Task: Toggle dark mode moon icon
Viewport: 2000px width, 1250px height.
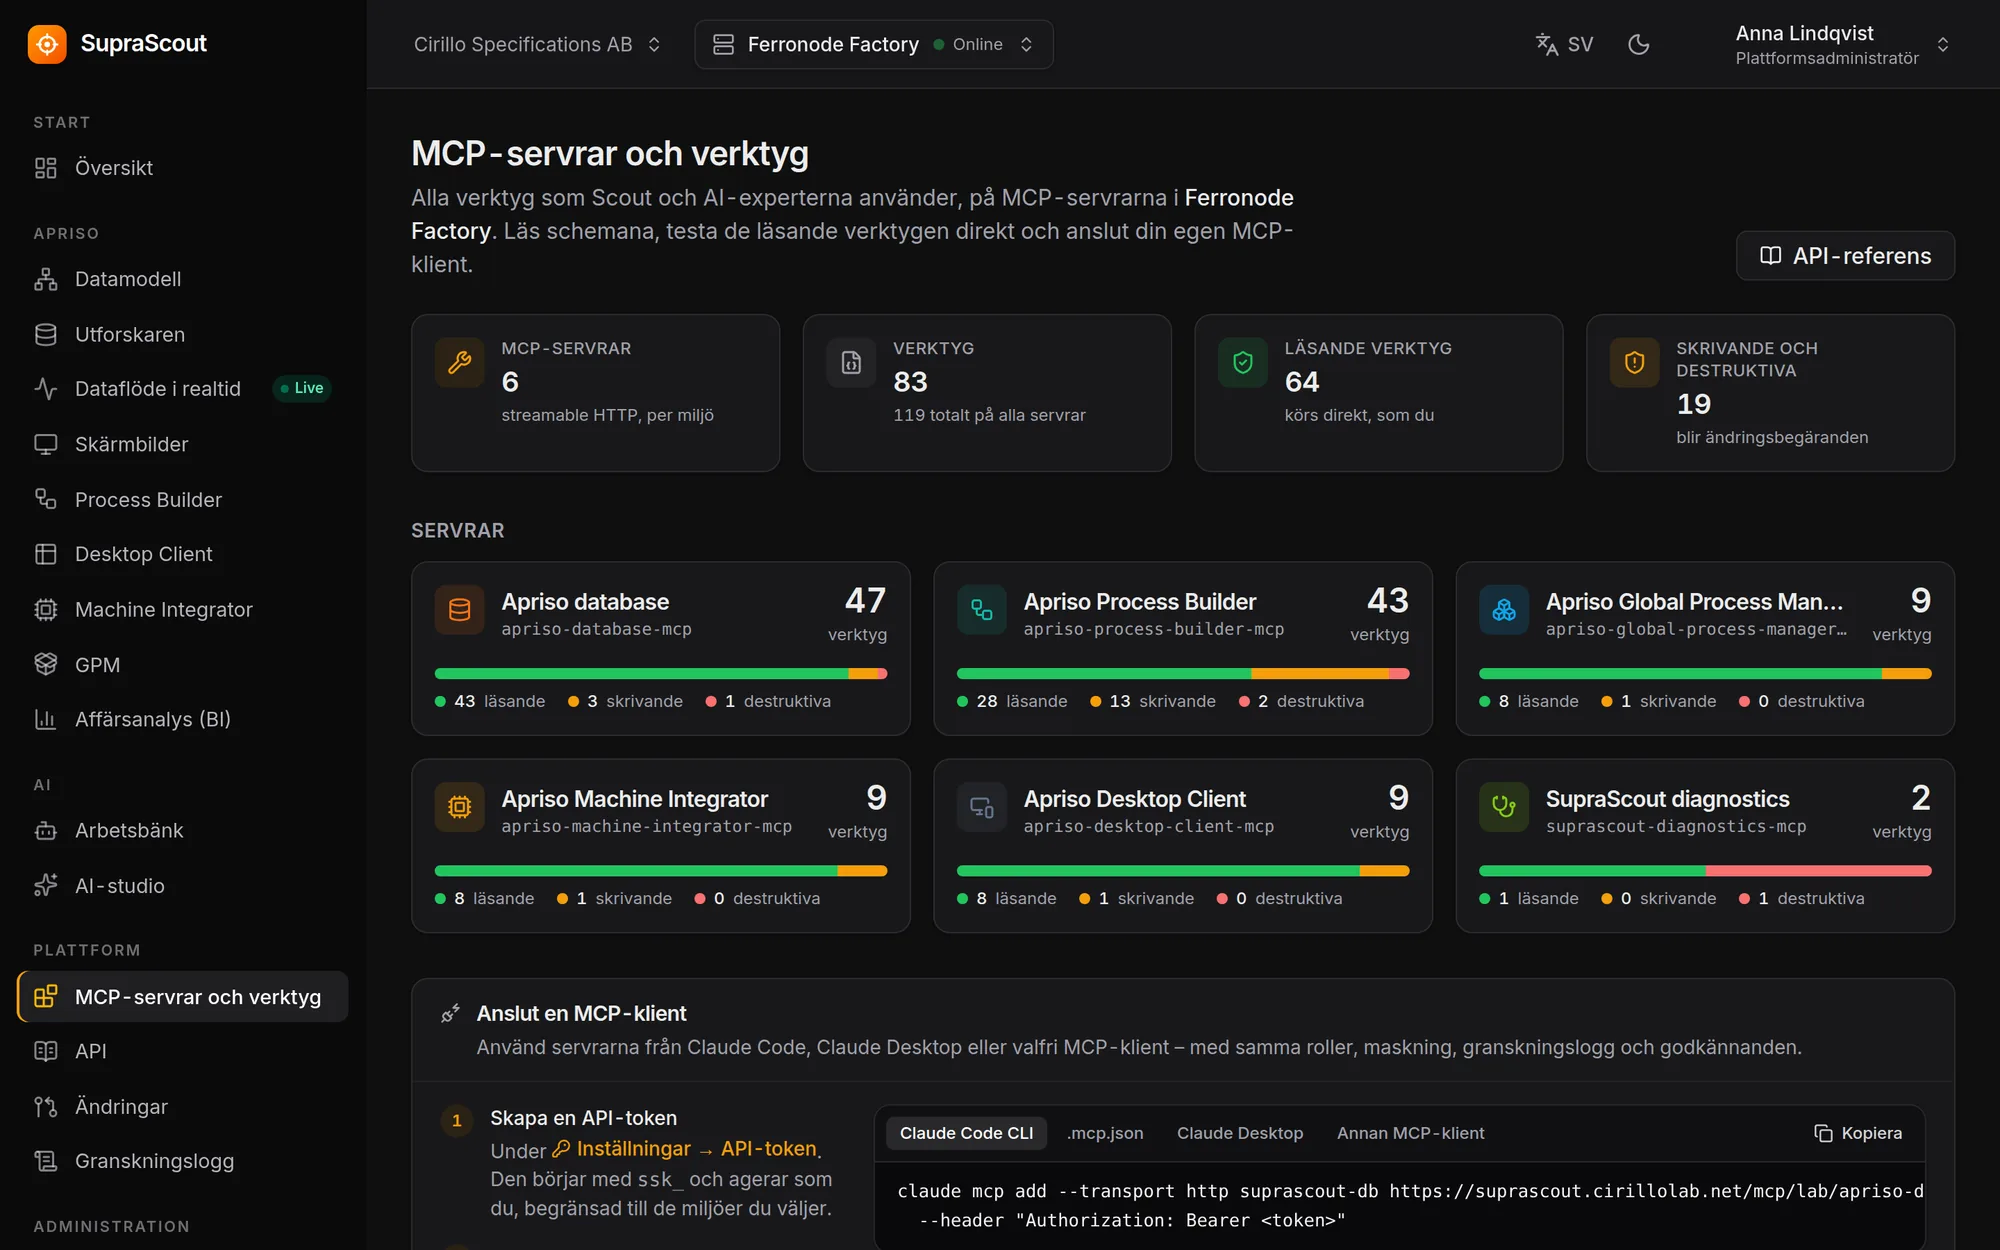Action: [1638, 44]
